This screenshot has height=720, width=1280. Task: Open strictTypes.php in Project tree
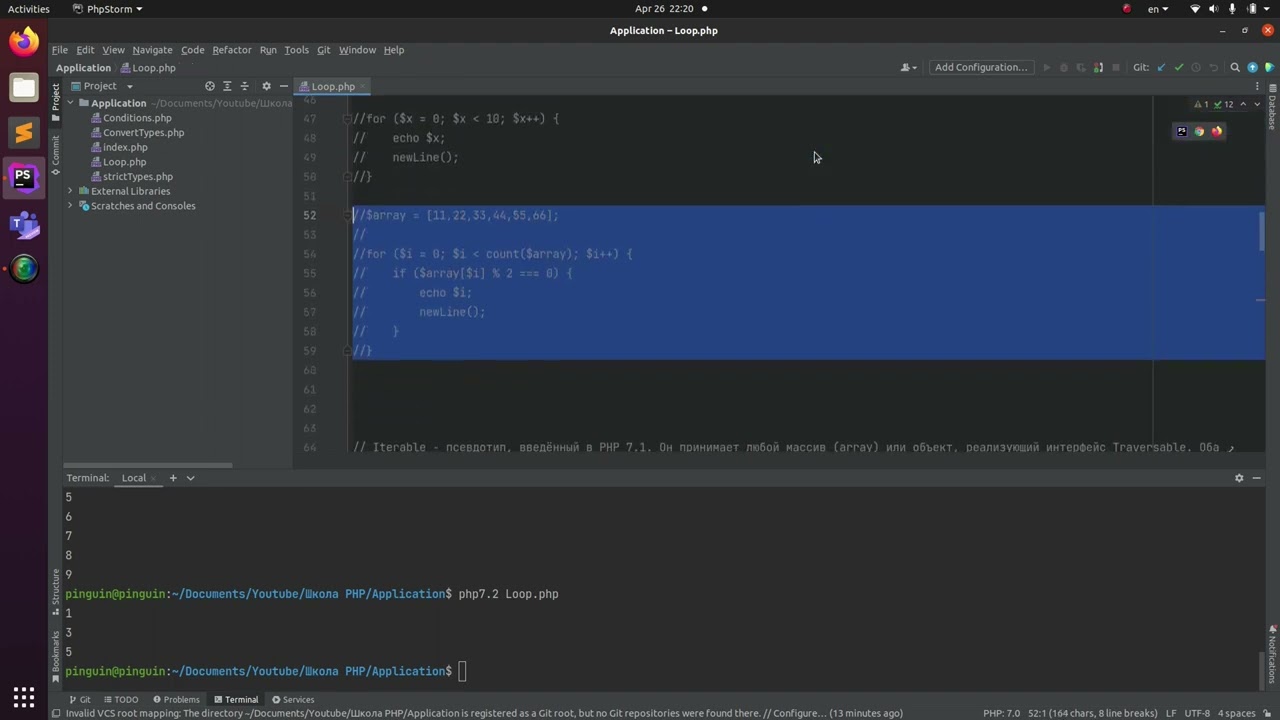(x=130, y=176)
